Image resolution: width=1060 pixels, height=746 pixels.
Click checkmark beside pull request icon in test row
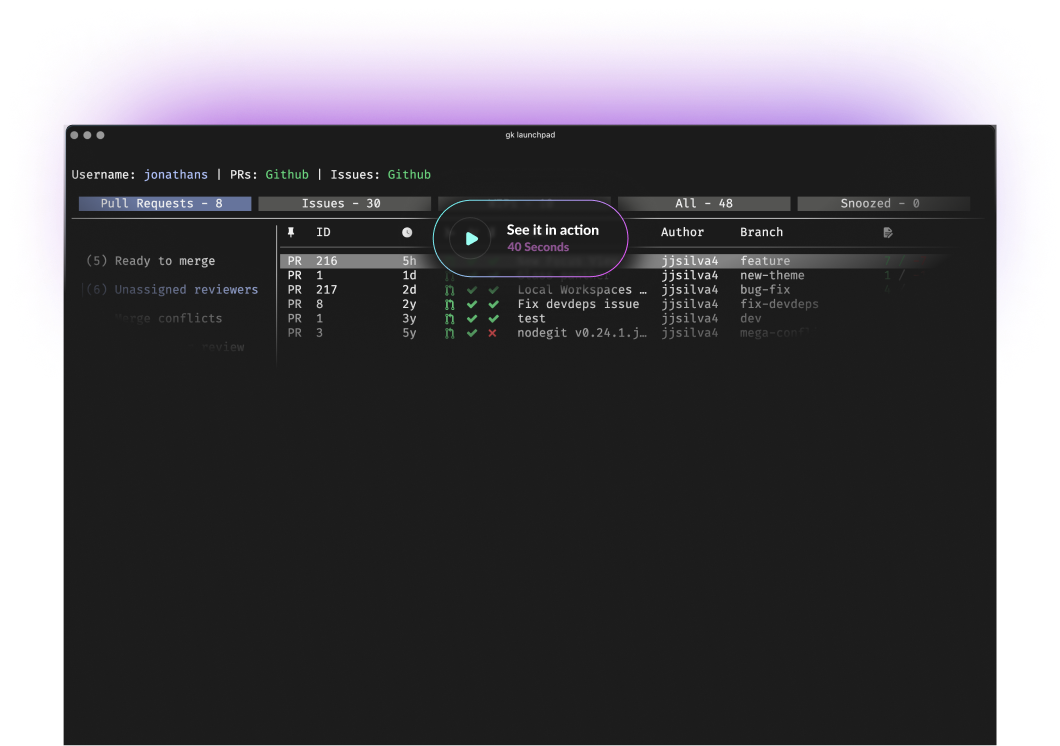pos(472,319)
